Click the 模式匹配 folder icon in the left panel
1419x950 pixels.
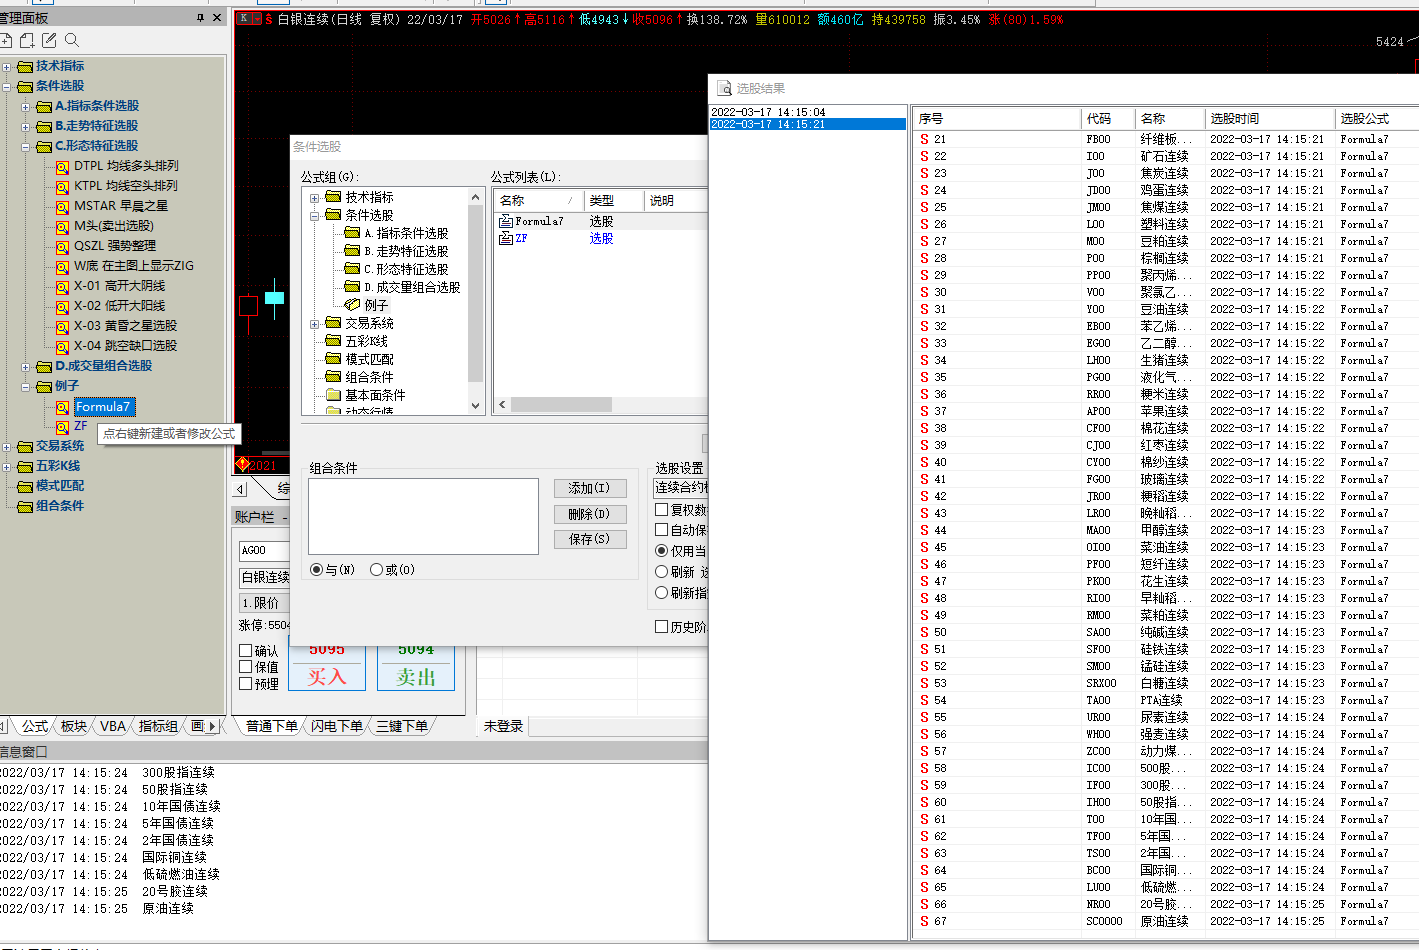(x=25, y=487)
